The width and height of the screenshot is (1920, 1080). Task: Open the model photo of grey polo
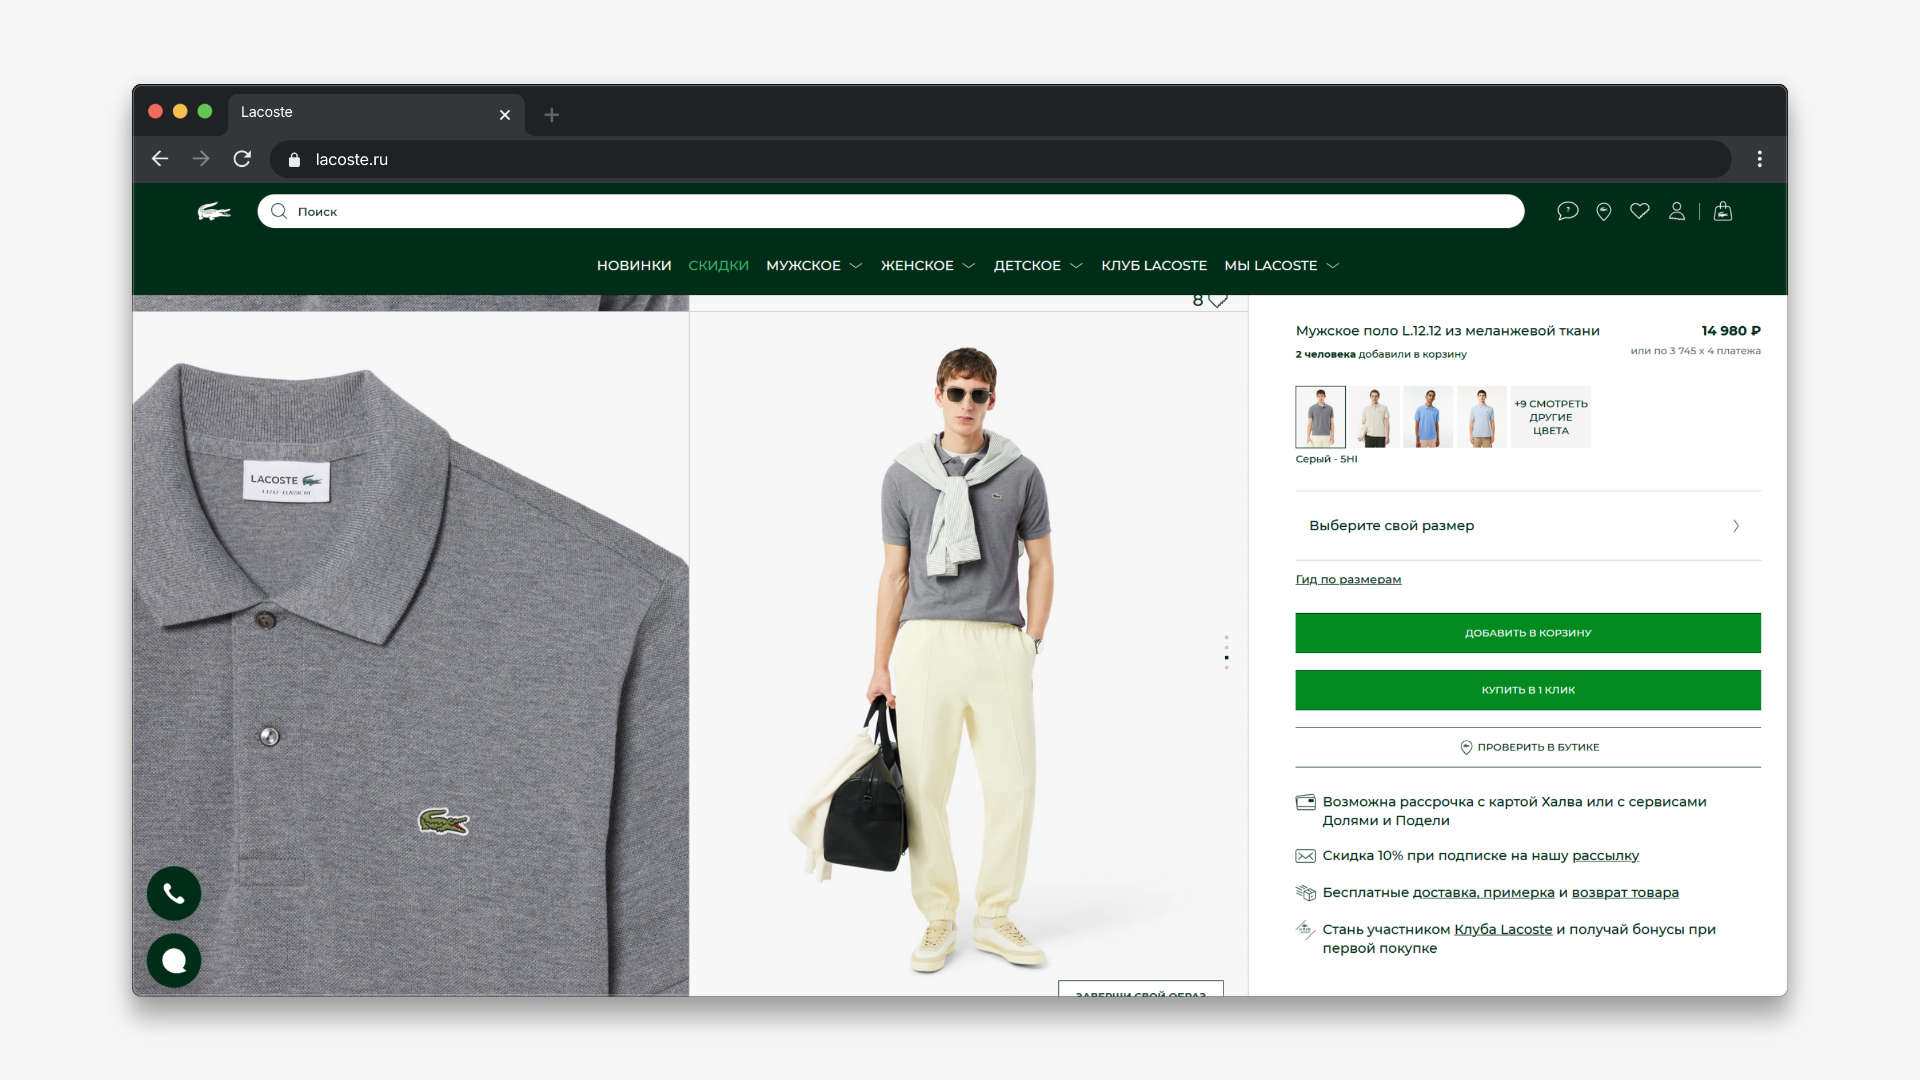point(968,653)
